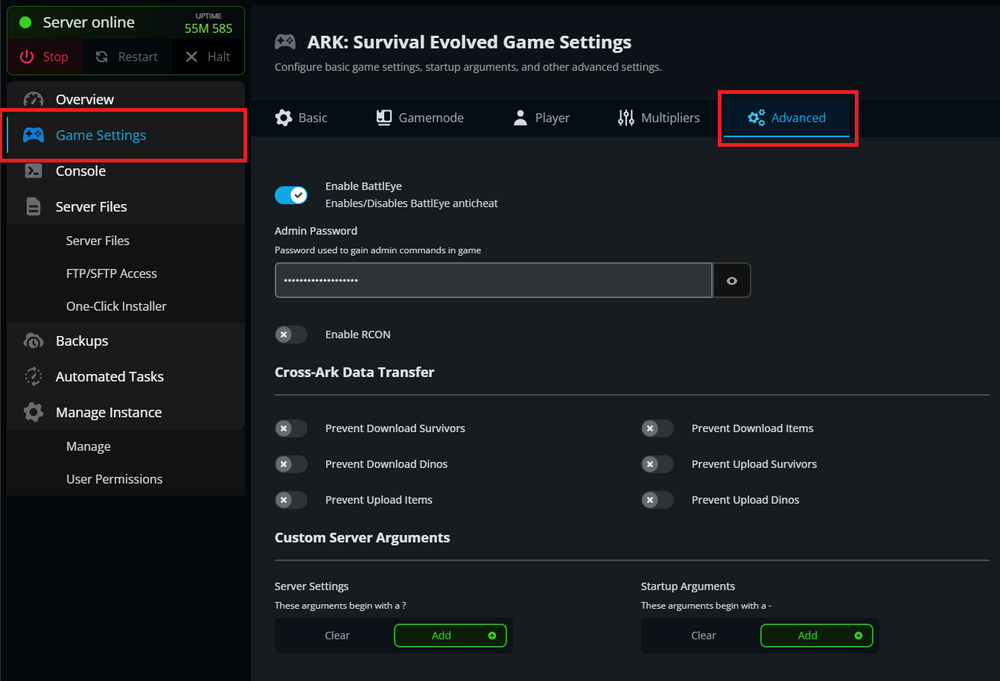Toggle Prevent Upload Dinos on
This screenshot has width=1000, height=681.
[657, 499]
